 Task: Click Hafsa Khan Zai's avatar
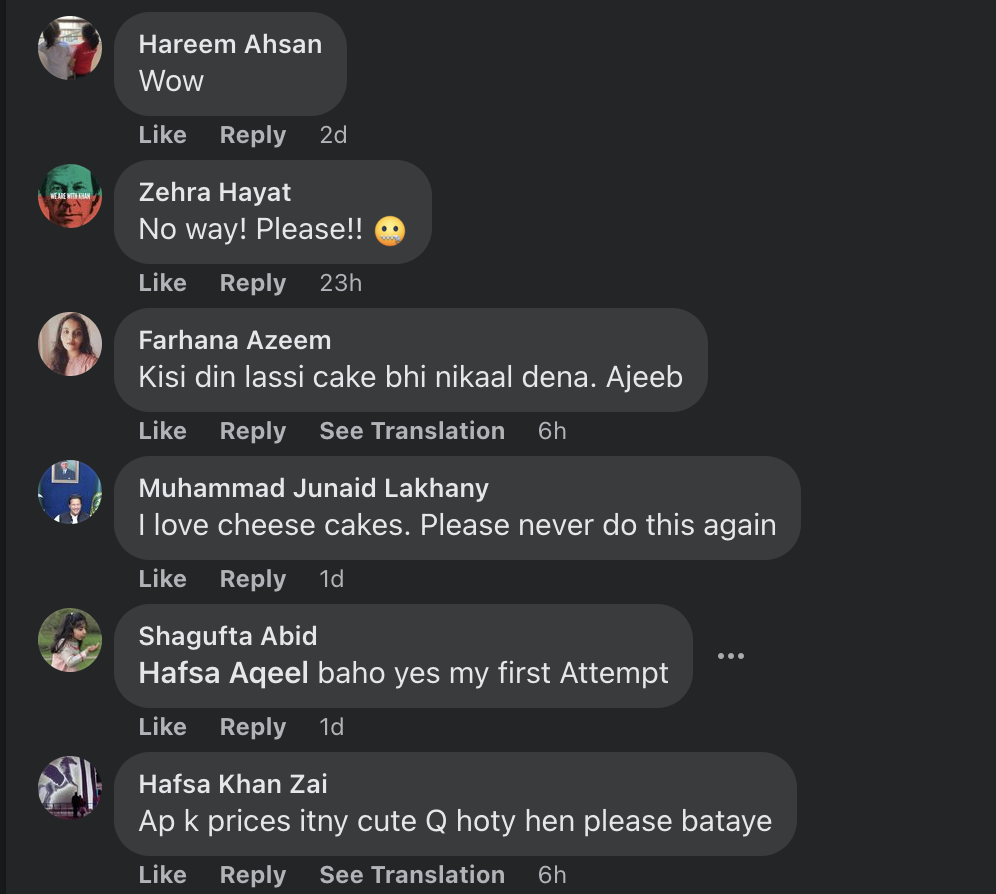click(70, 788)
